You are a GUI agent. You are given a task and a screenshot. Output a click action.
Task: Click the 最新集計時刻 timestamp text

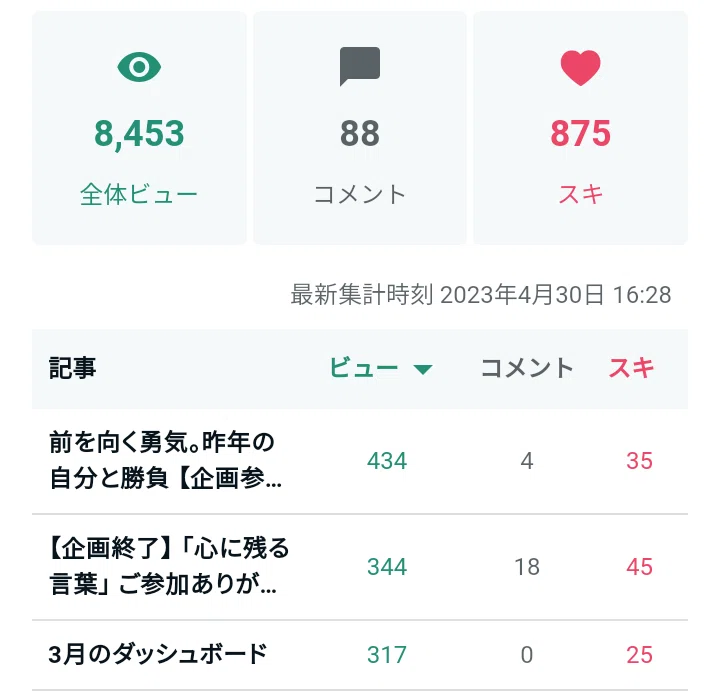point(481,294)
